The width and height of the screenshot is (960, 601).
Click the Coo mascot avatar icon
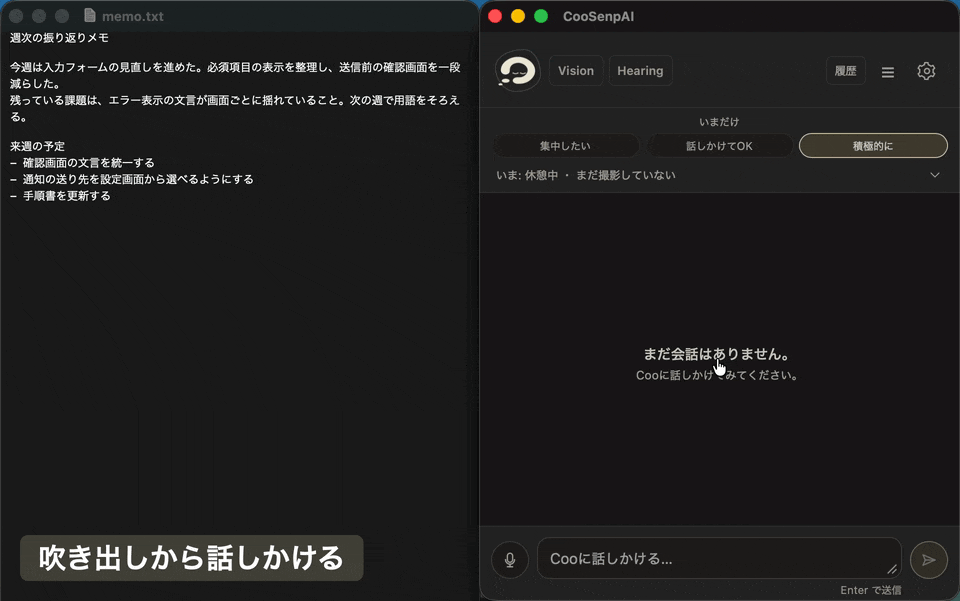click(517, 71)
